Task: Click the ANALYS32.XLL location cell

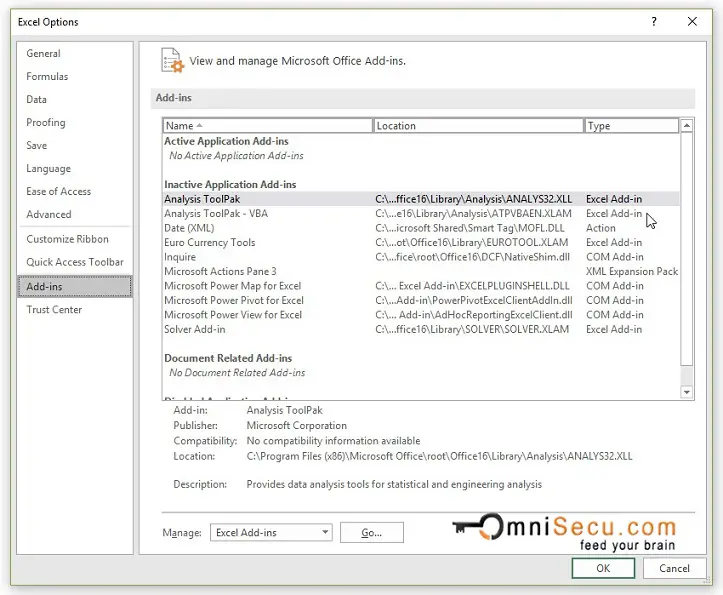Action: coord(474,199)
